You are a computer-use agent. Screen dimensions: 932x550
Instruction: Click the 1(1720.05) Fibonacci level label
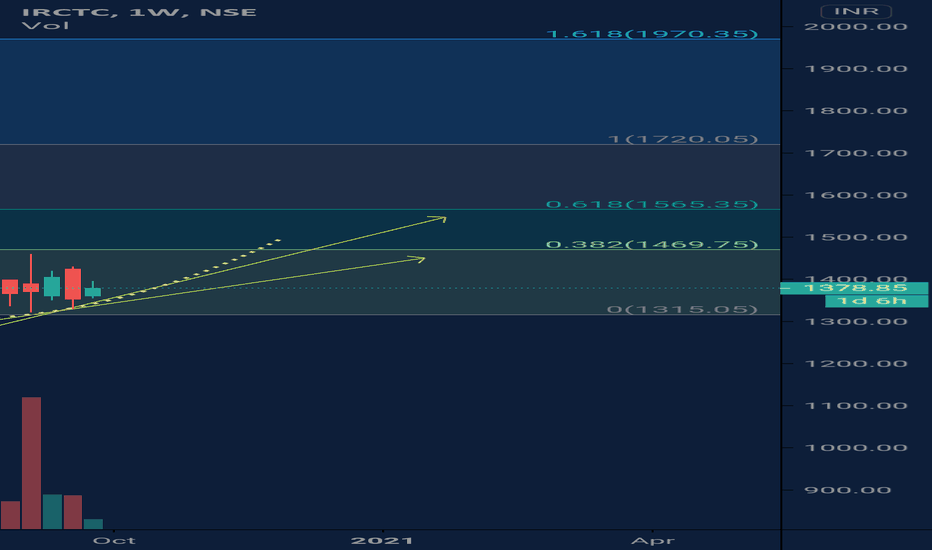click(682, 139)
